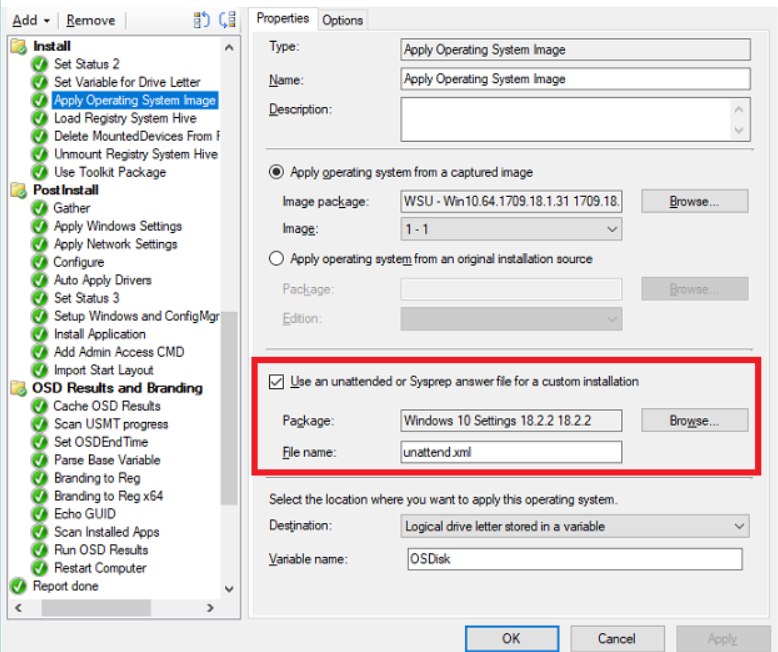Click green check icon beside Report done

point(18,586)
